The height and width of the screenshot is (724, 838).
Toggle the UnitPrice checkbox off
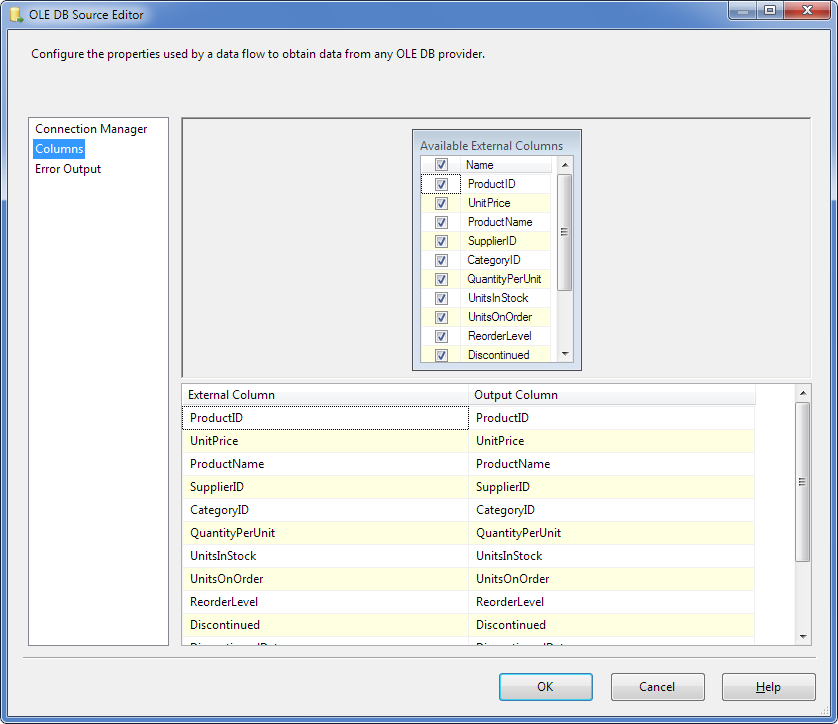[x=441, y=203]
